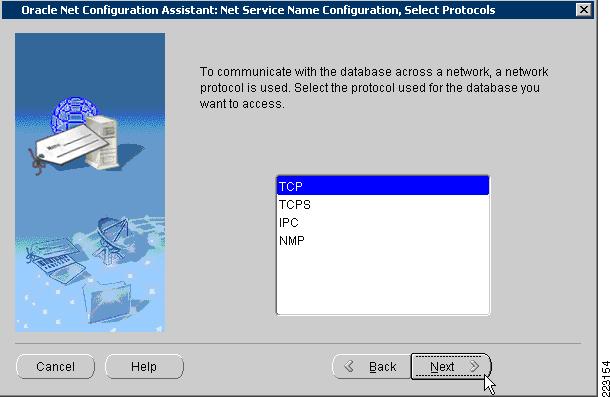The image size is (610, 397).
Task: Go back with the Back button
Action: (372, 366)
